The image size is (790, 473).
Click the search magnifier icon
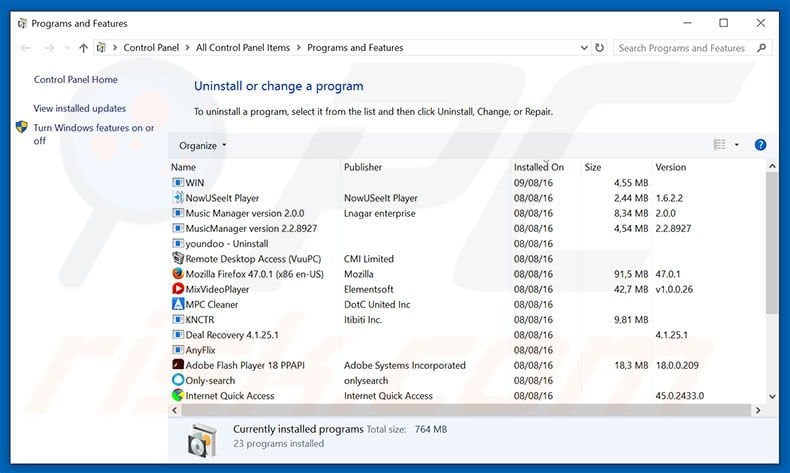coord(761,48)
